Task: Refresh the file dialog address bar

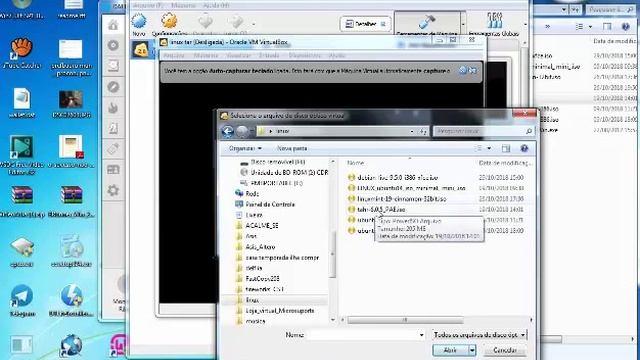Action: click(x=423, y=131)
